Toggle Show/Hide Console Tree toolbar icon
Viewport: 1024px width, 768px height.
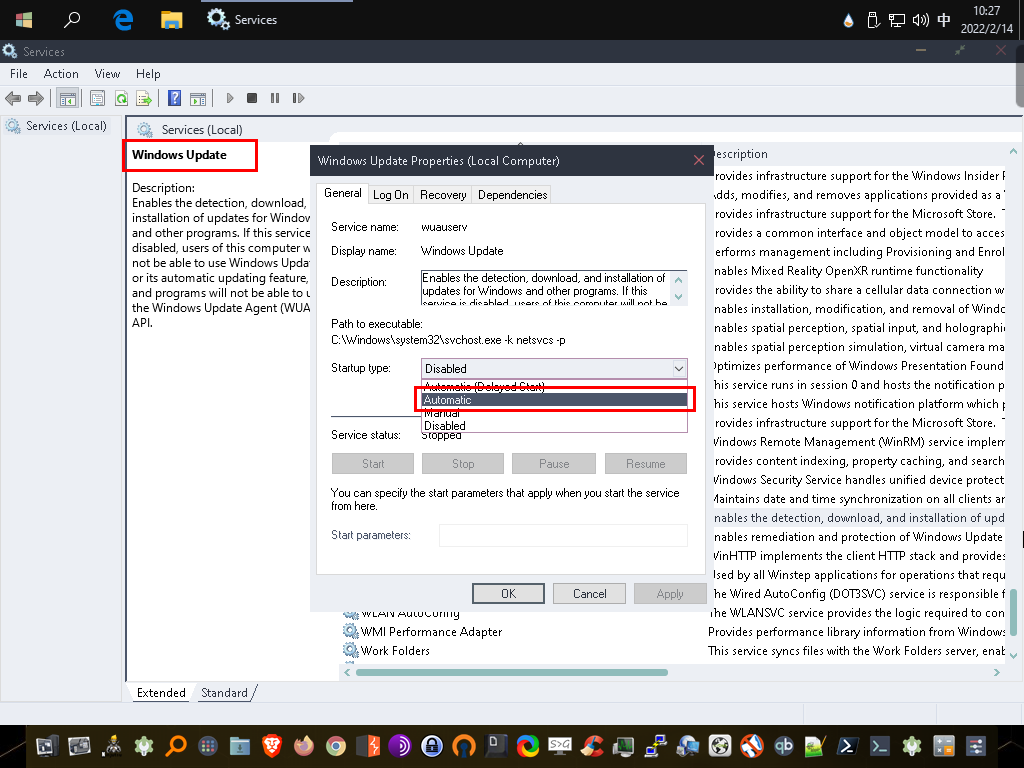click(x=68, y=99)
